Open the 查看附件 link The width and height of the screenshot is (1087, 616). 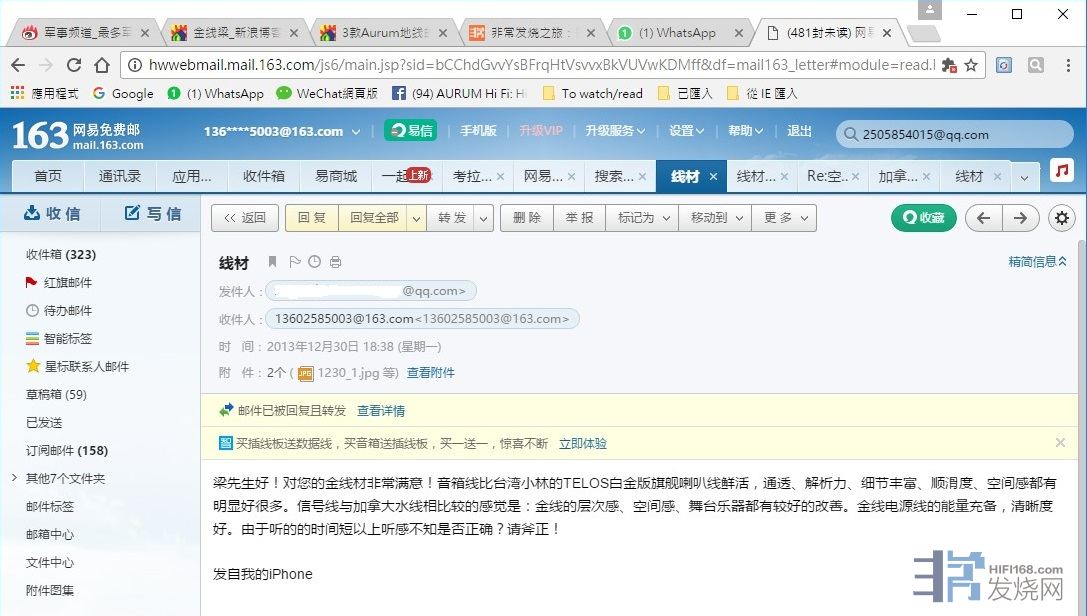[x=430, y=373]
